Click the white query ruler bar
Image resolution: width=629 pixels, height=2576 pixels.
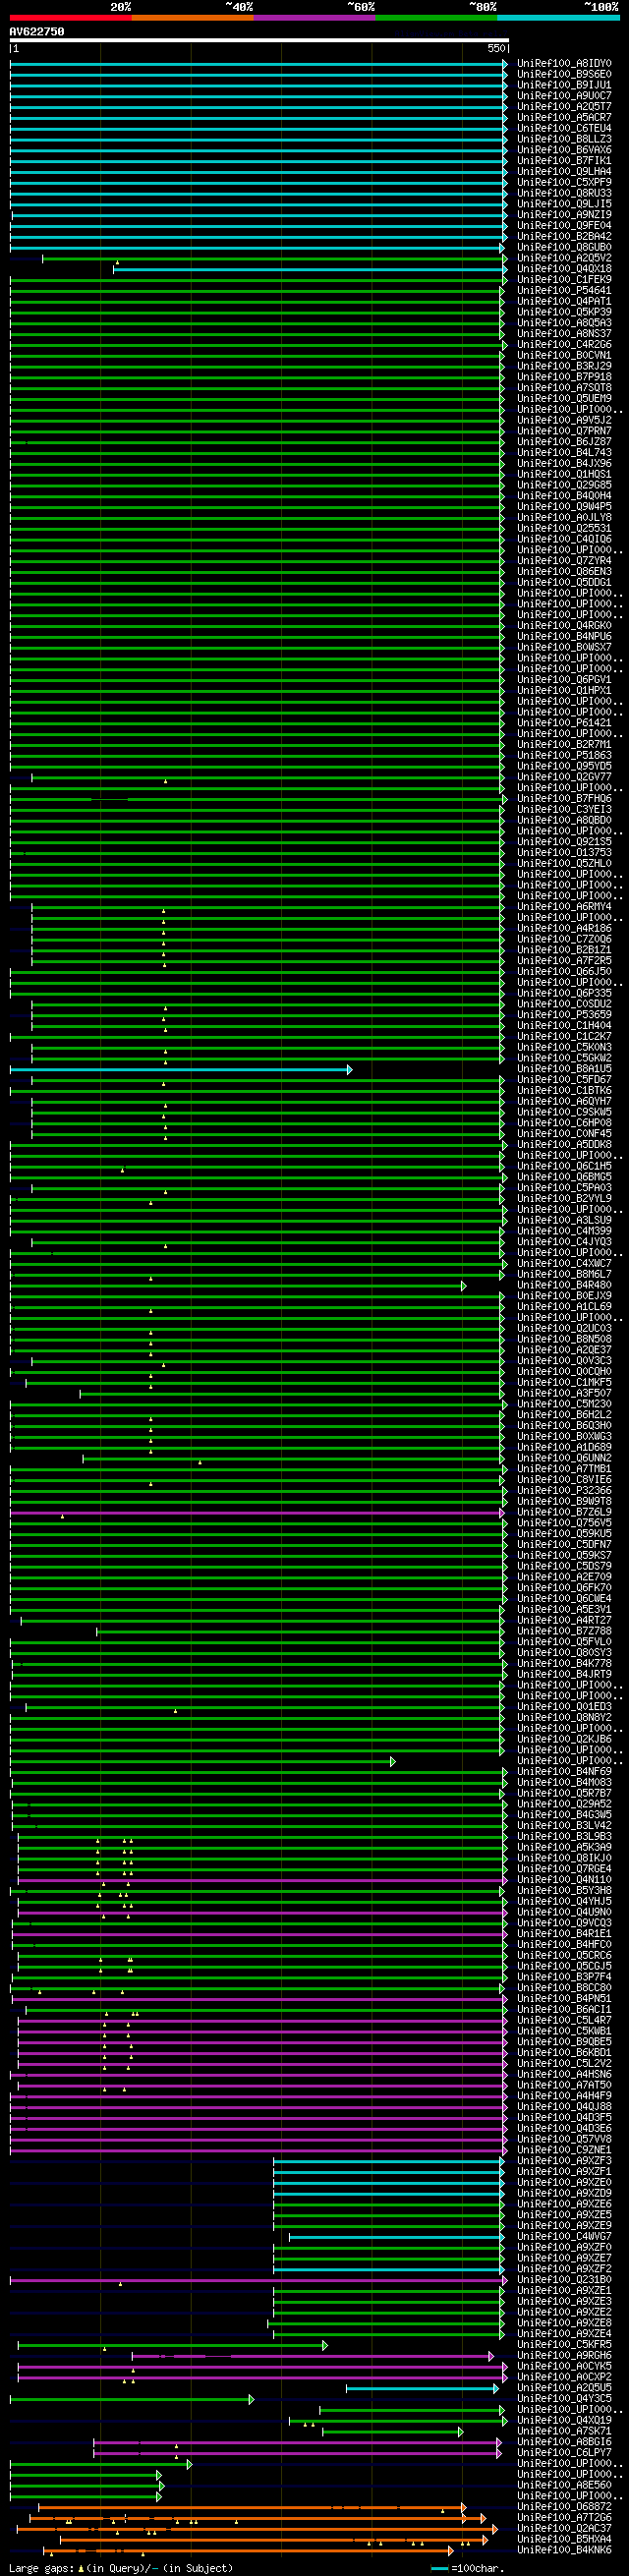tap(259, 40)
